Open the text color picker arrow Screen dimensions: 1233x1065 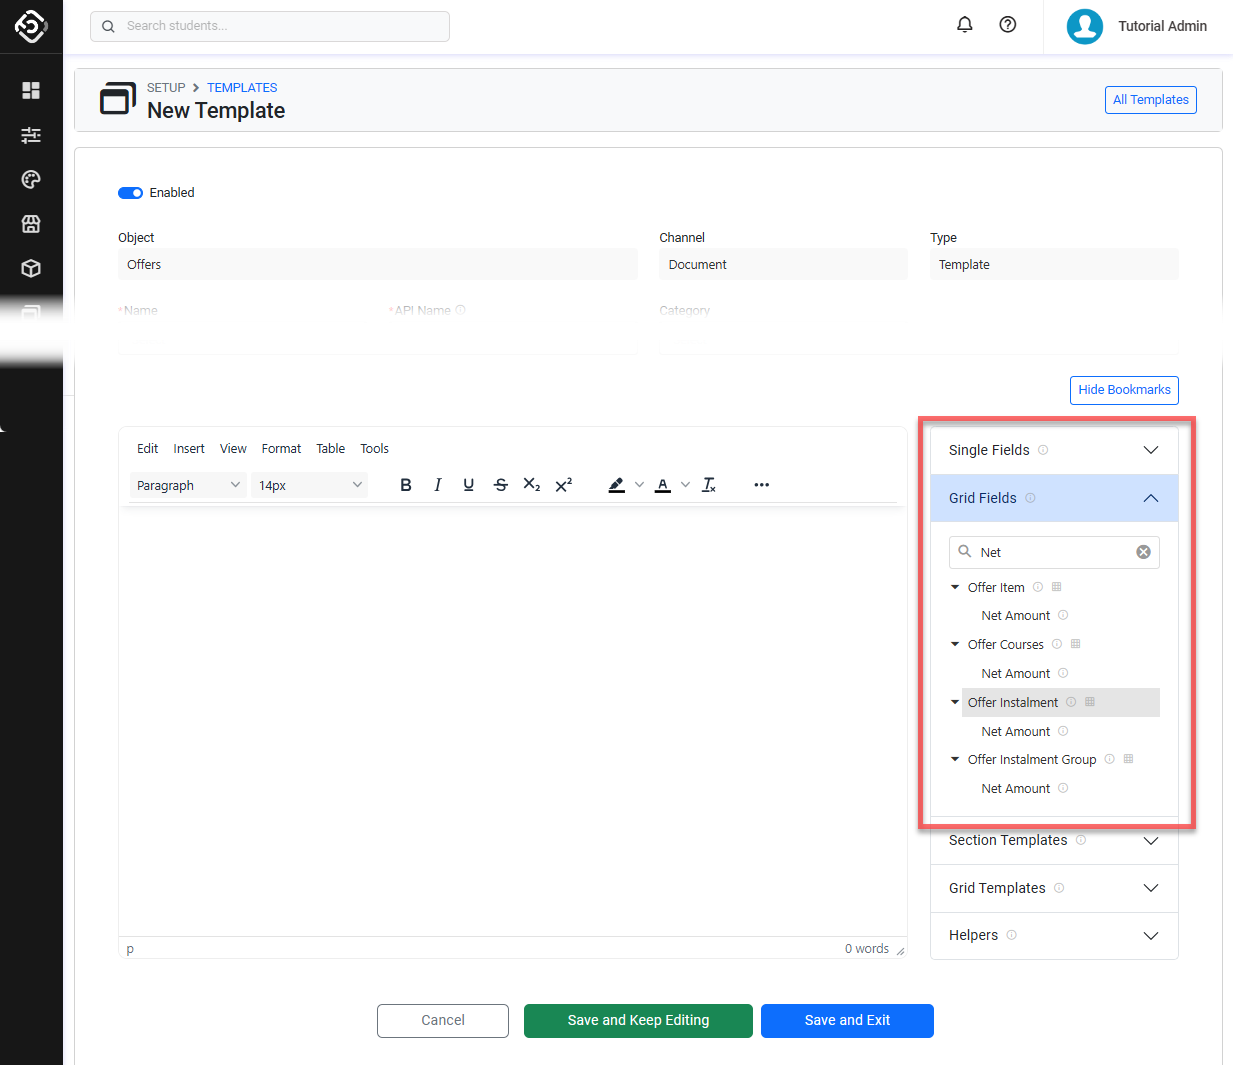(x=685, y=485)
